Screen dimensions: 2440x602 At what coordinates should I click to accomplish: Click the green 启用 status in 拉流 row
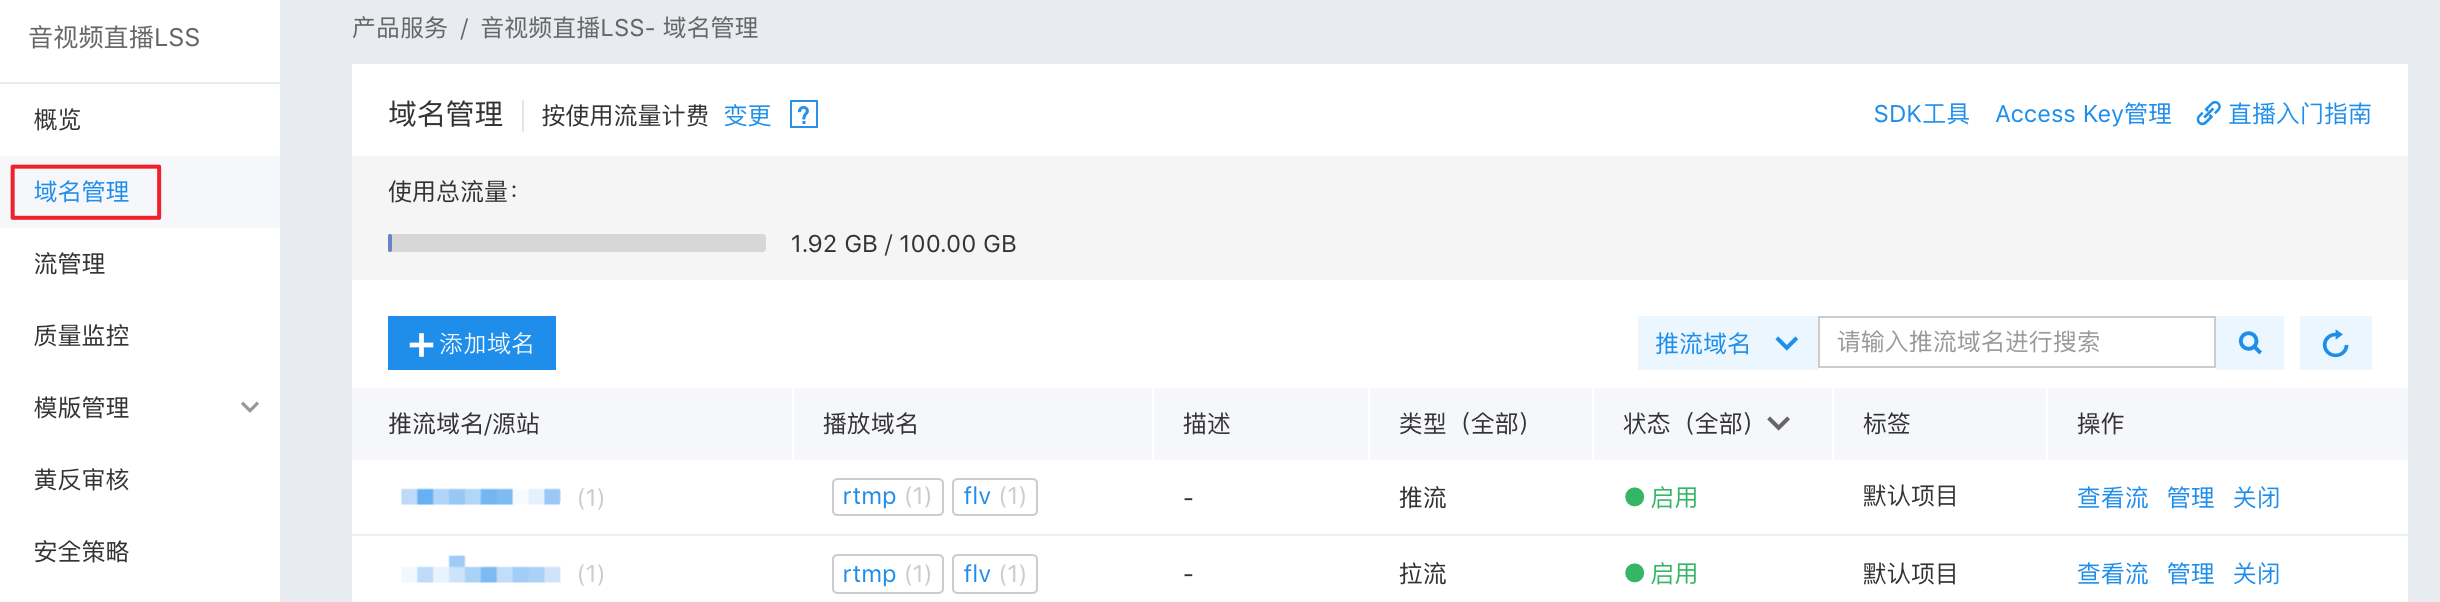(x=1662, y=573)
